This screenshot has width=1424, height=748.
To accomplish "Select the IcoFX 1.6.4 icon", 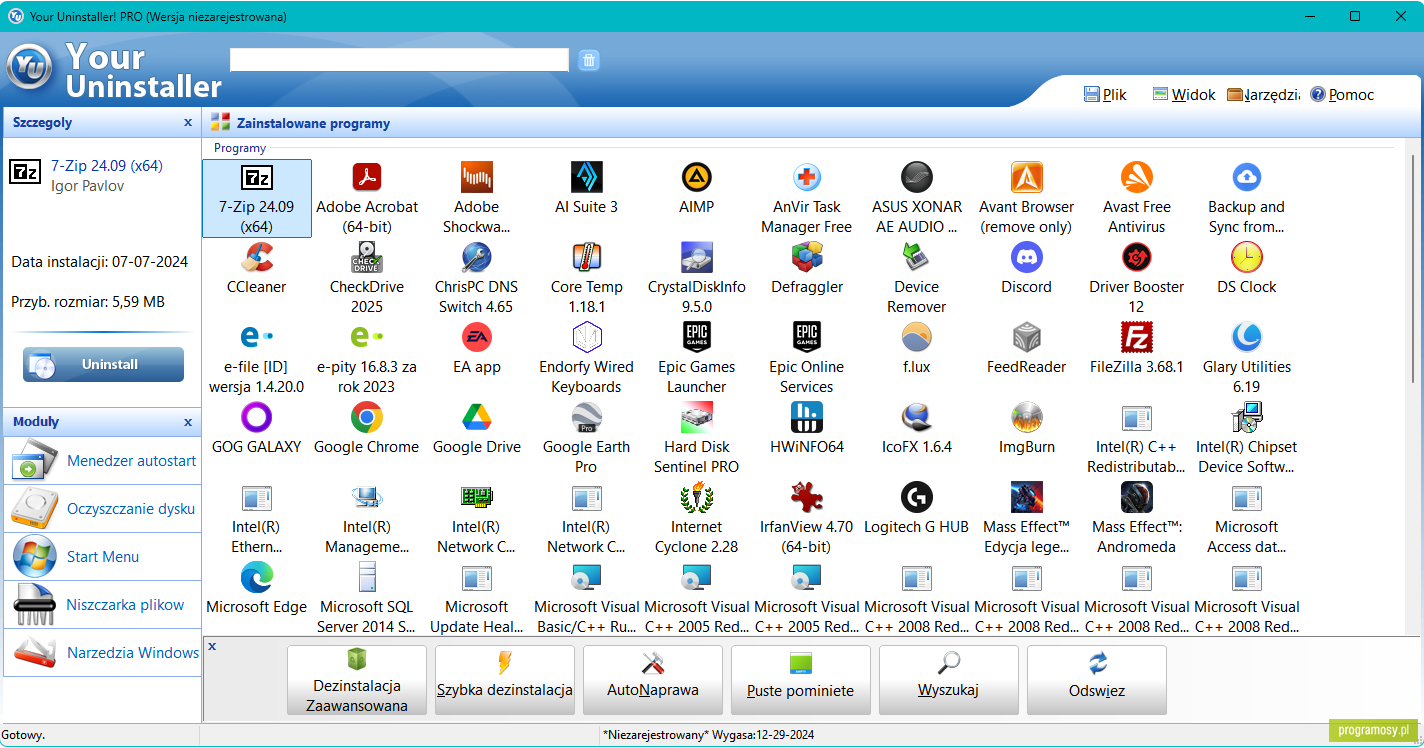I will [x=917, y=418].
